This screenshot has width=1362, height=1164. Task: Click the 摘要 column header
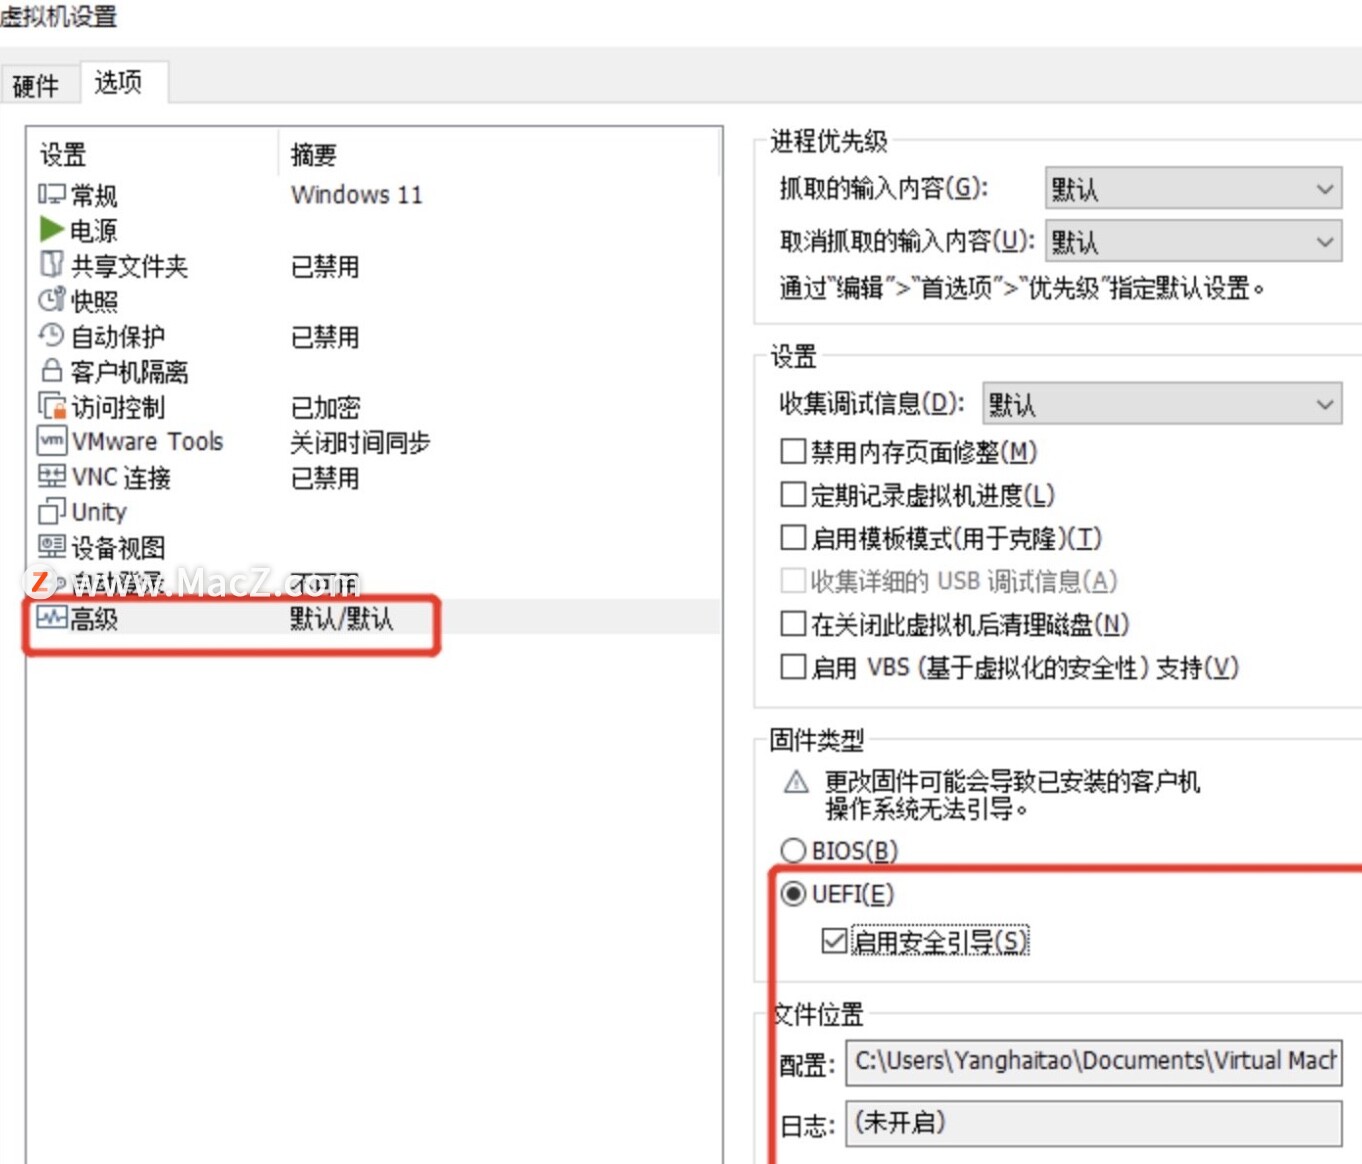[x=313, y=155]
